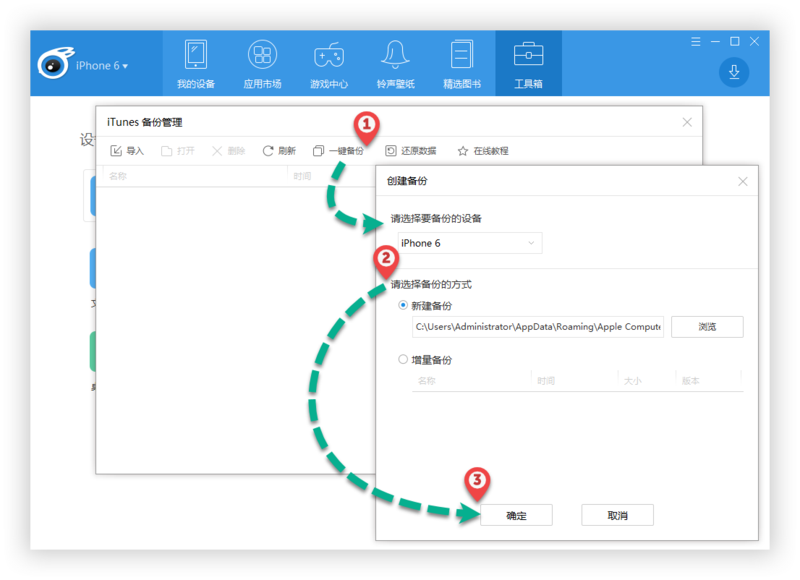Open the 铃声壁纸 ringtone wallpaper tab
Screen dimensions: 800x580
[395, 64]
